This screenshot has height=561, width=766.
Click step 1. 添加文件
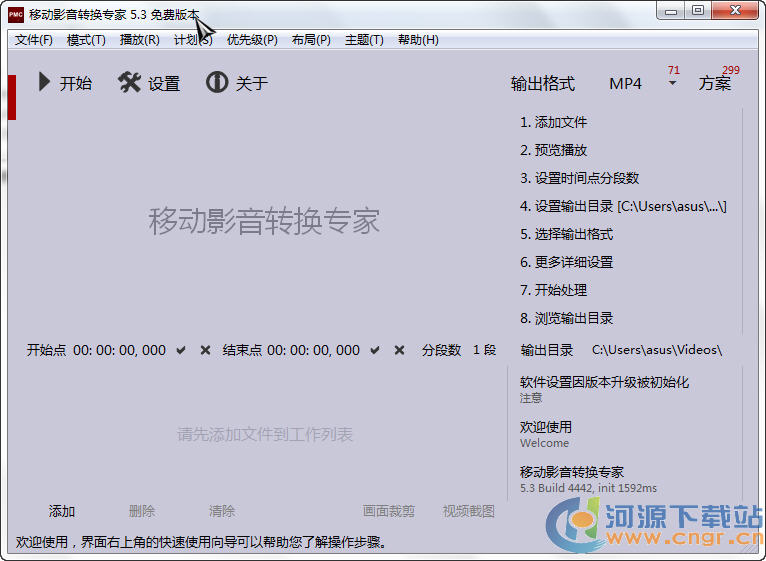[553, 122]
